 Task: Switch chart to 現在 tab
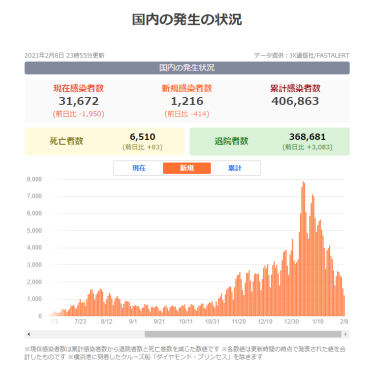click(x=139, y=168)
